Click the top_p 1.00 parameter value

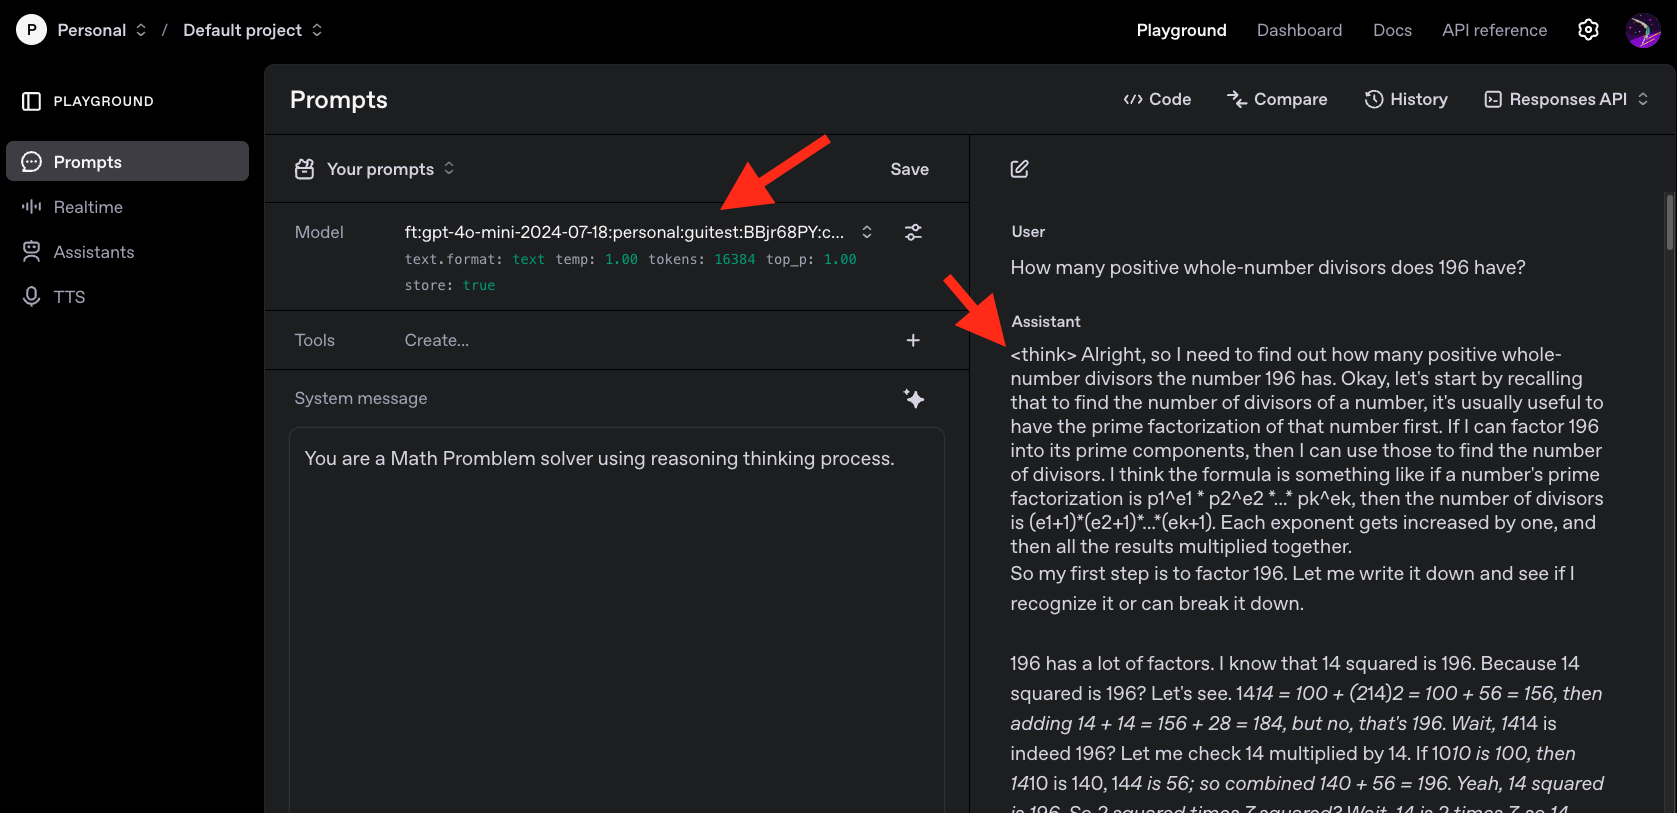[x=840, y=259]
